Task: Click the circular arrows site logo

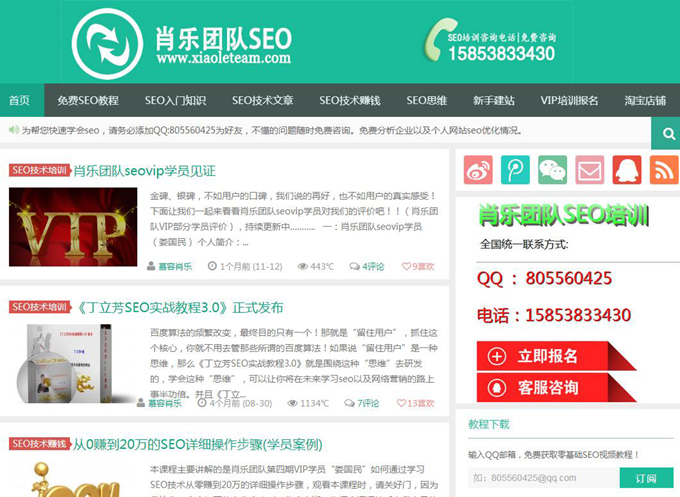Action: tap(107, 44)
